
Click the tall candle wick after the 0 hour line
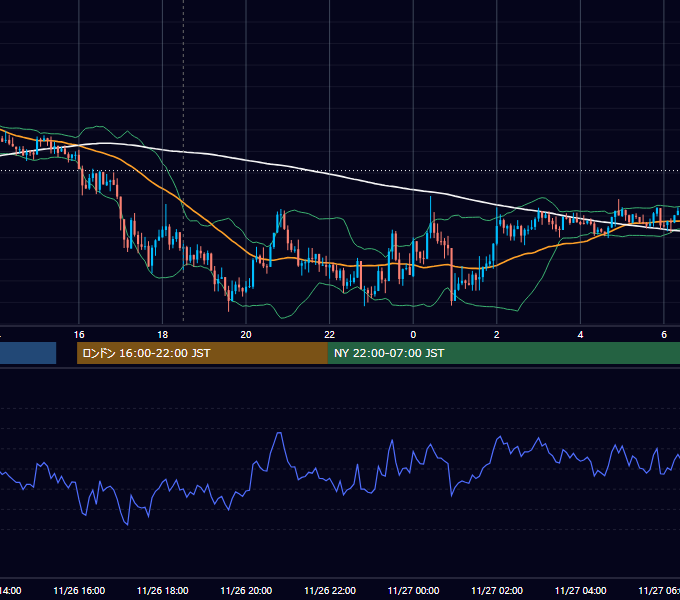431,208
